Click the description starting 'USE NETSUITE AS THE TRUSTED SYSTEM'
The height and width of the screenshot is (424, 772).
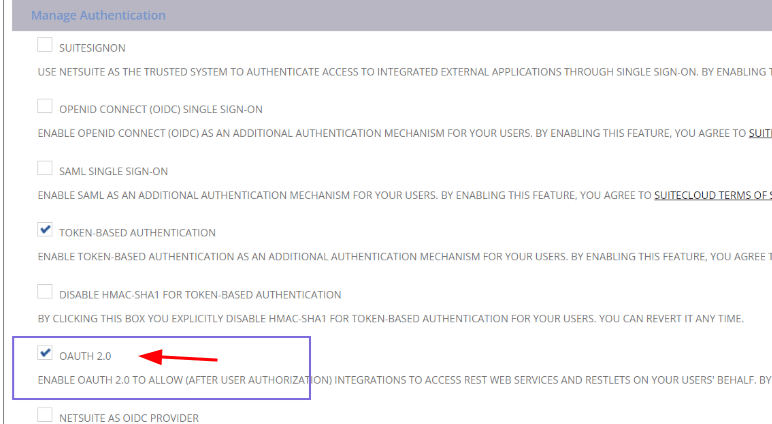404,72
